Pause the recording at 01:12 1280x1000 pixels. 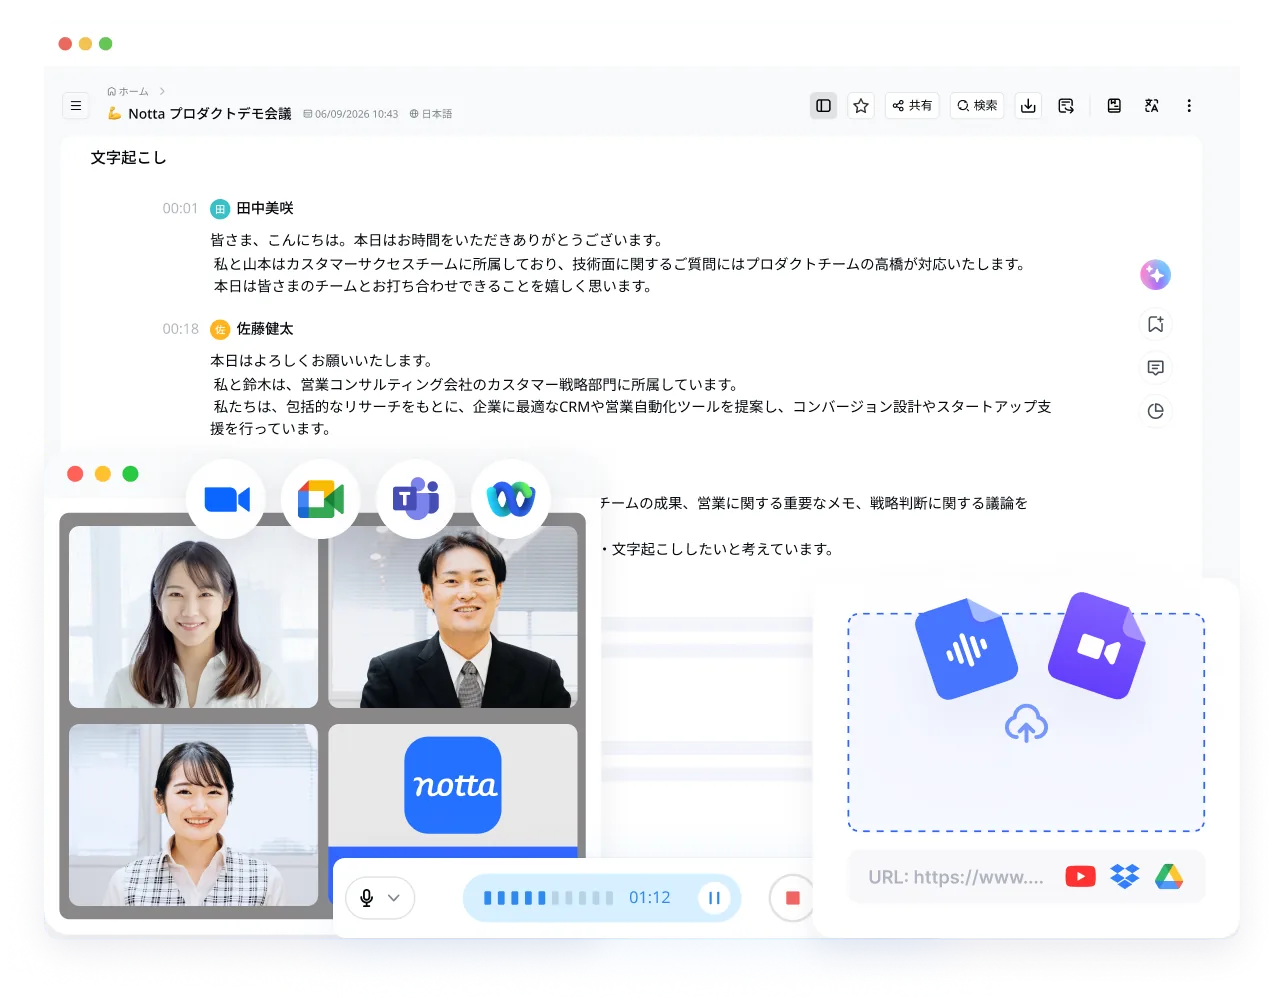[714, 898]
